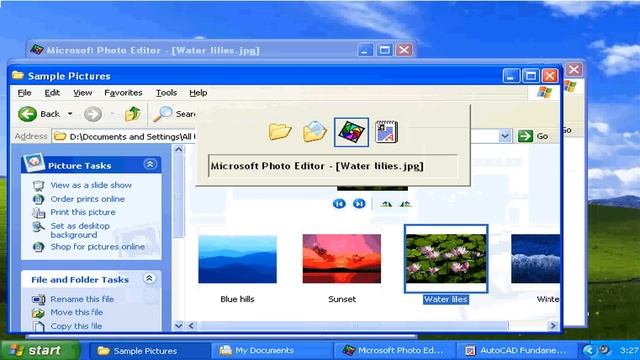This screenshot has height=360, width=640.
Task: Choose My Documents open-folder icon in task switcher
Action: [315, 131]
